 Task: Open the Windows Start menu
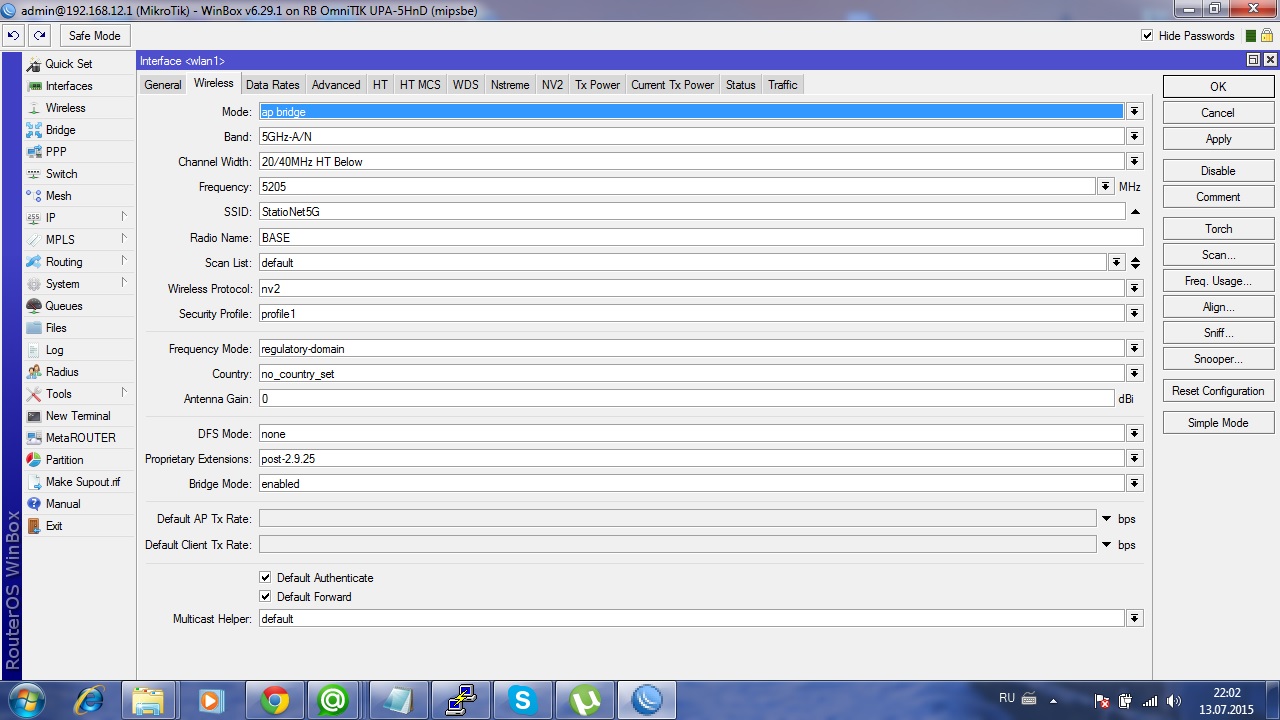tap(26, 700)
